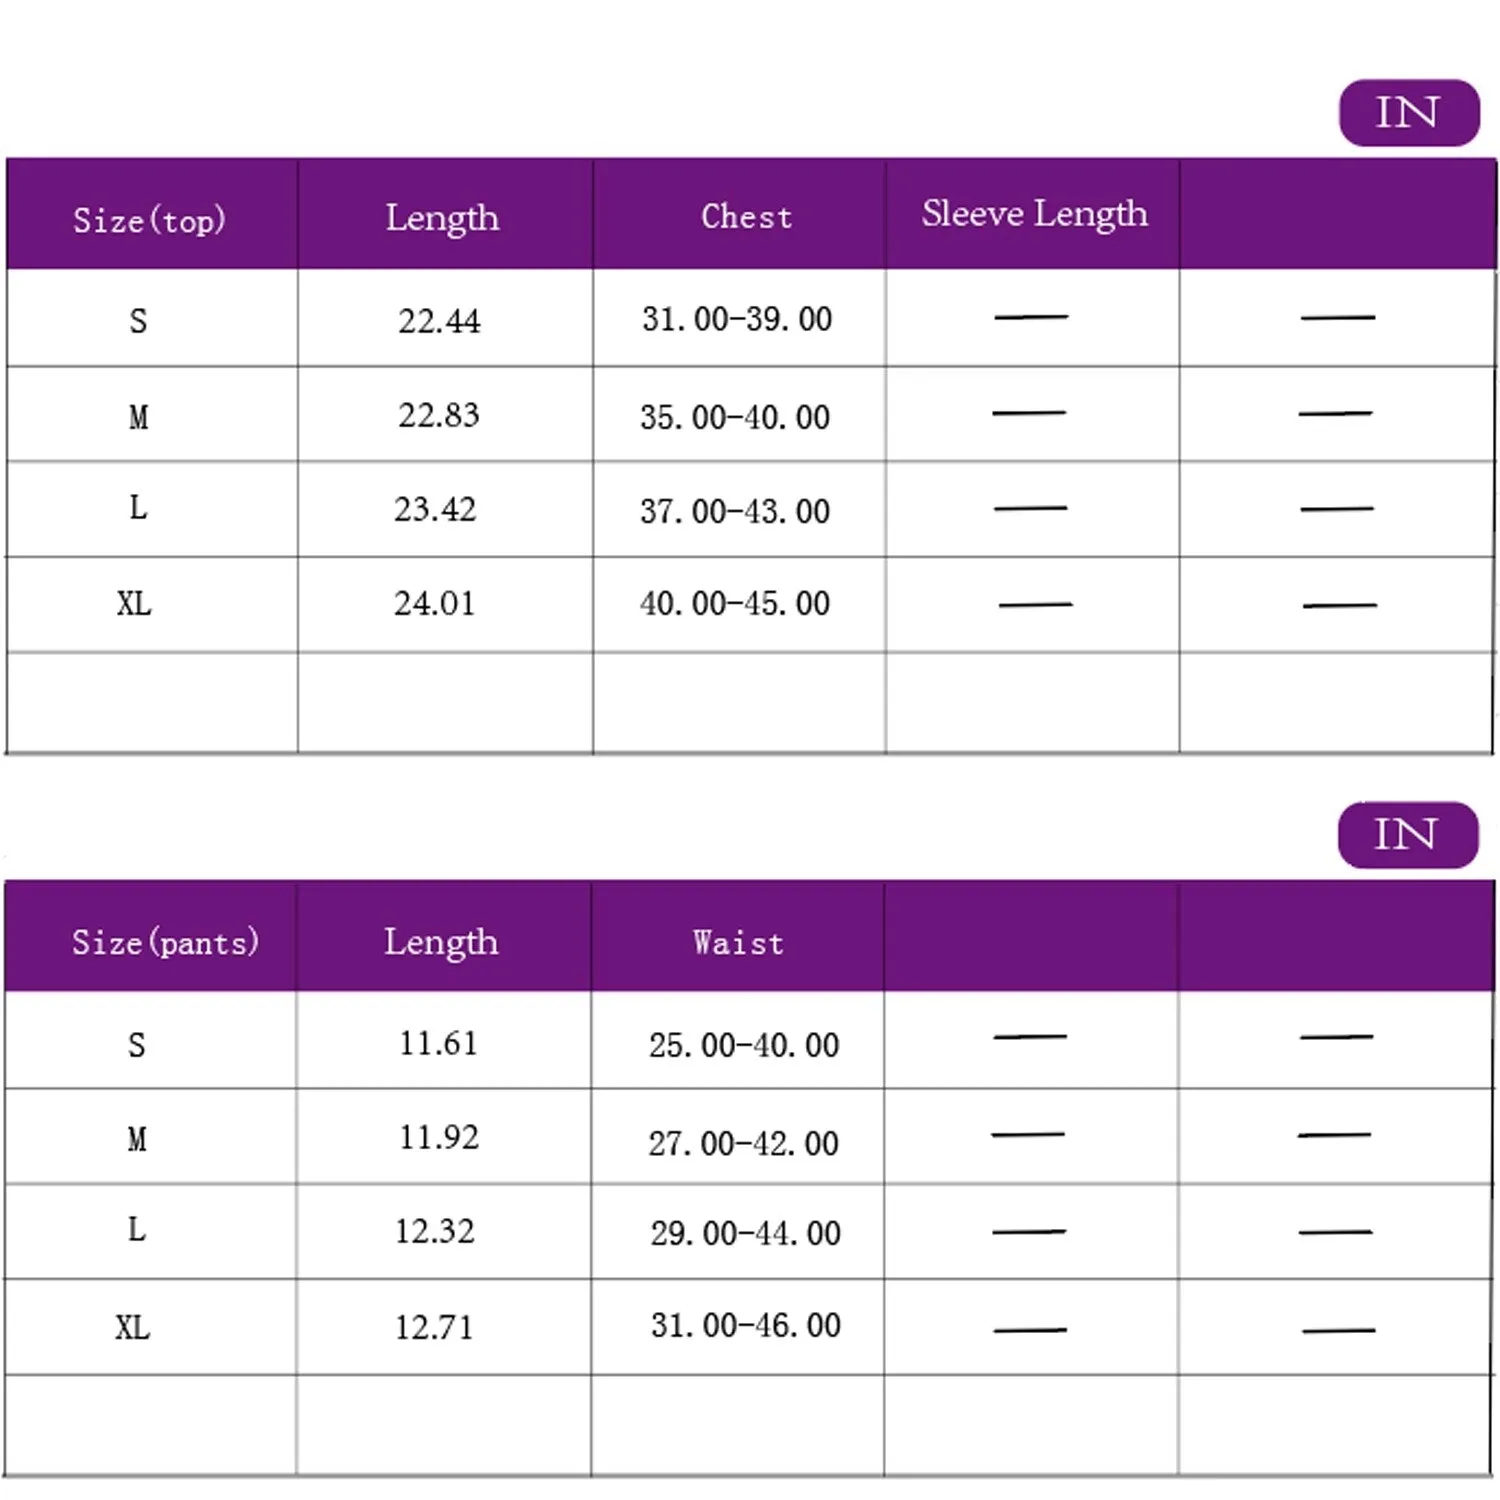Image resolution: width=1500 pixels, height=1500 pixels.
Task: Click the Waist column header
Action: (738, 942)
